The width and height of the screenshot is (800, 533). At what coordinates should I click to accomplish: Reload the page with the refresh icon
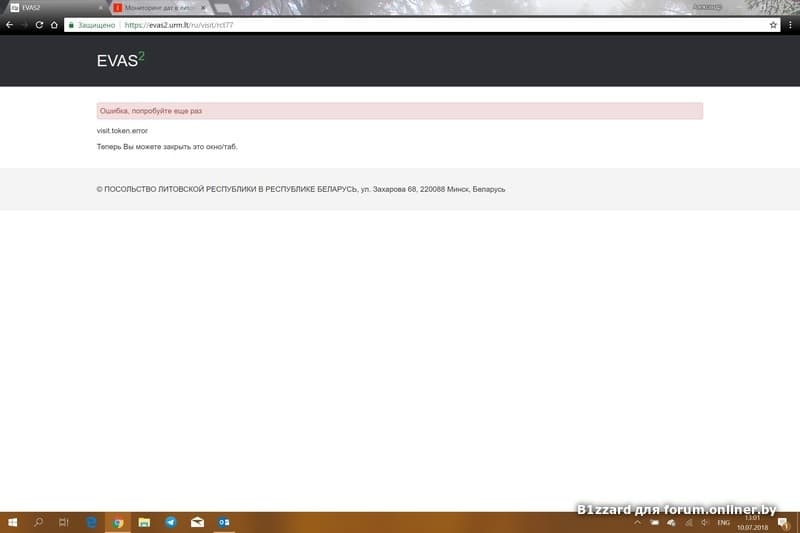pos(39,24)
